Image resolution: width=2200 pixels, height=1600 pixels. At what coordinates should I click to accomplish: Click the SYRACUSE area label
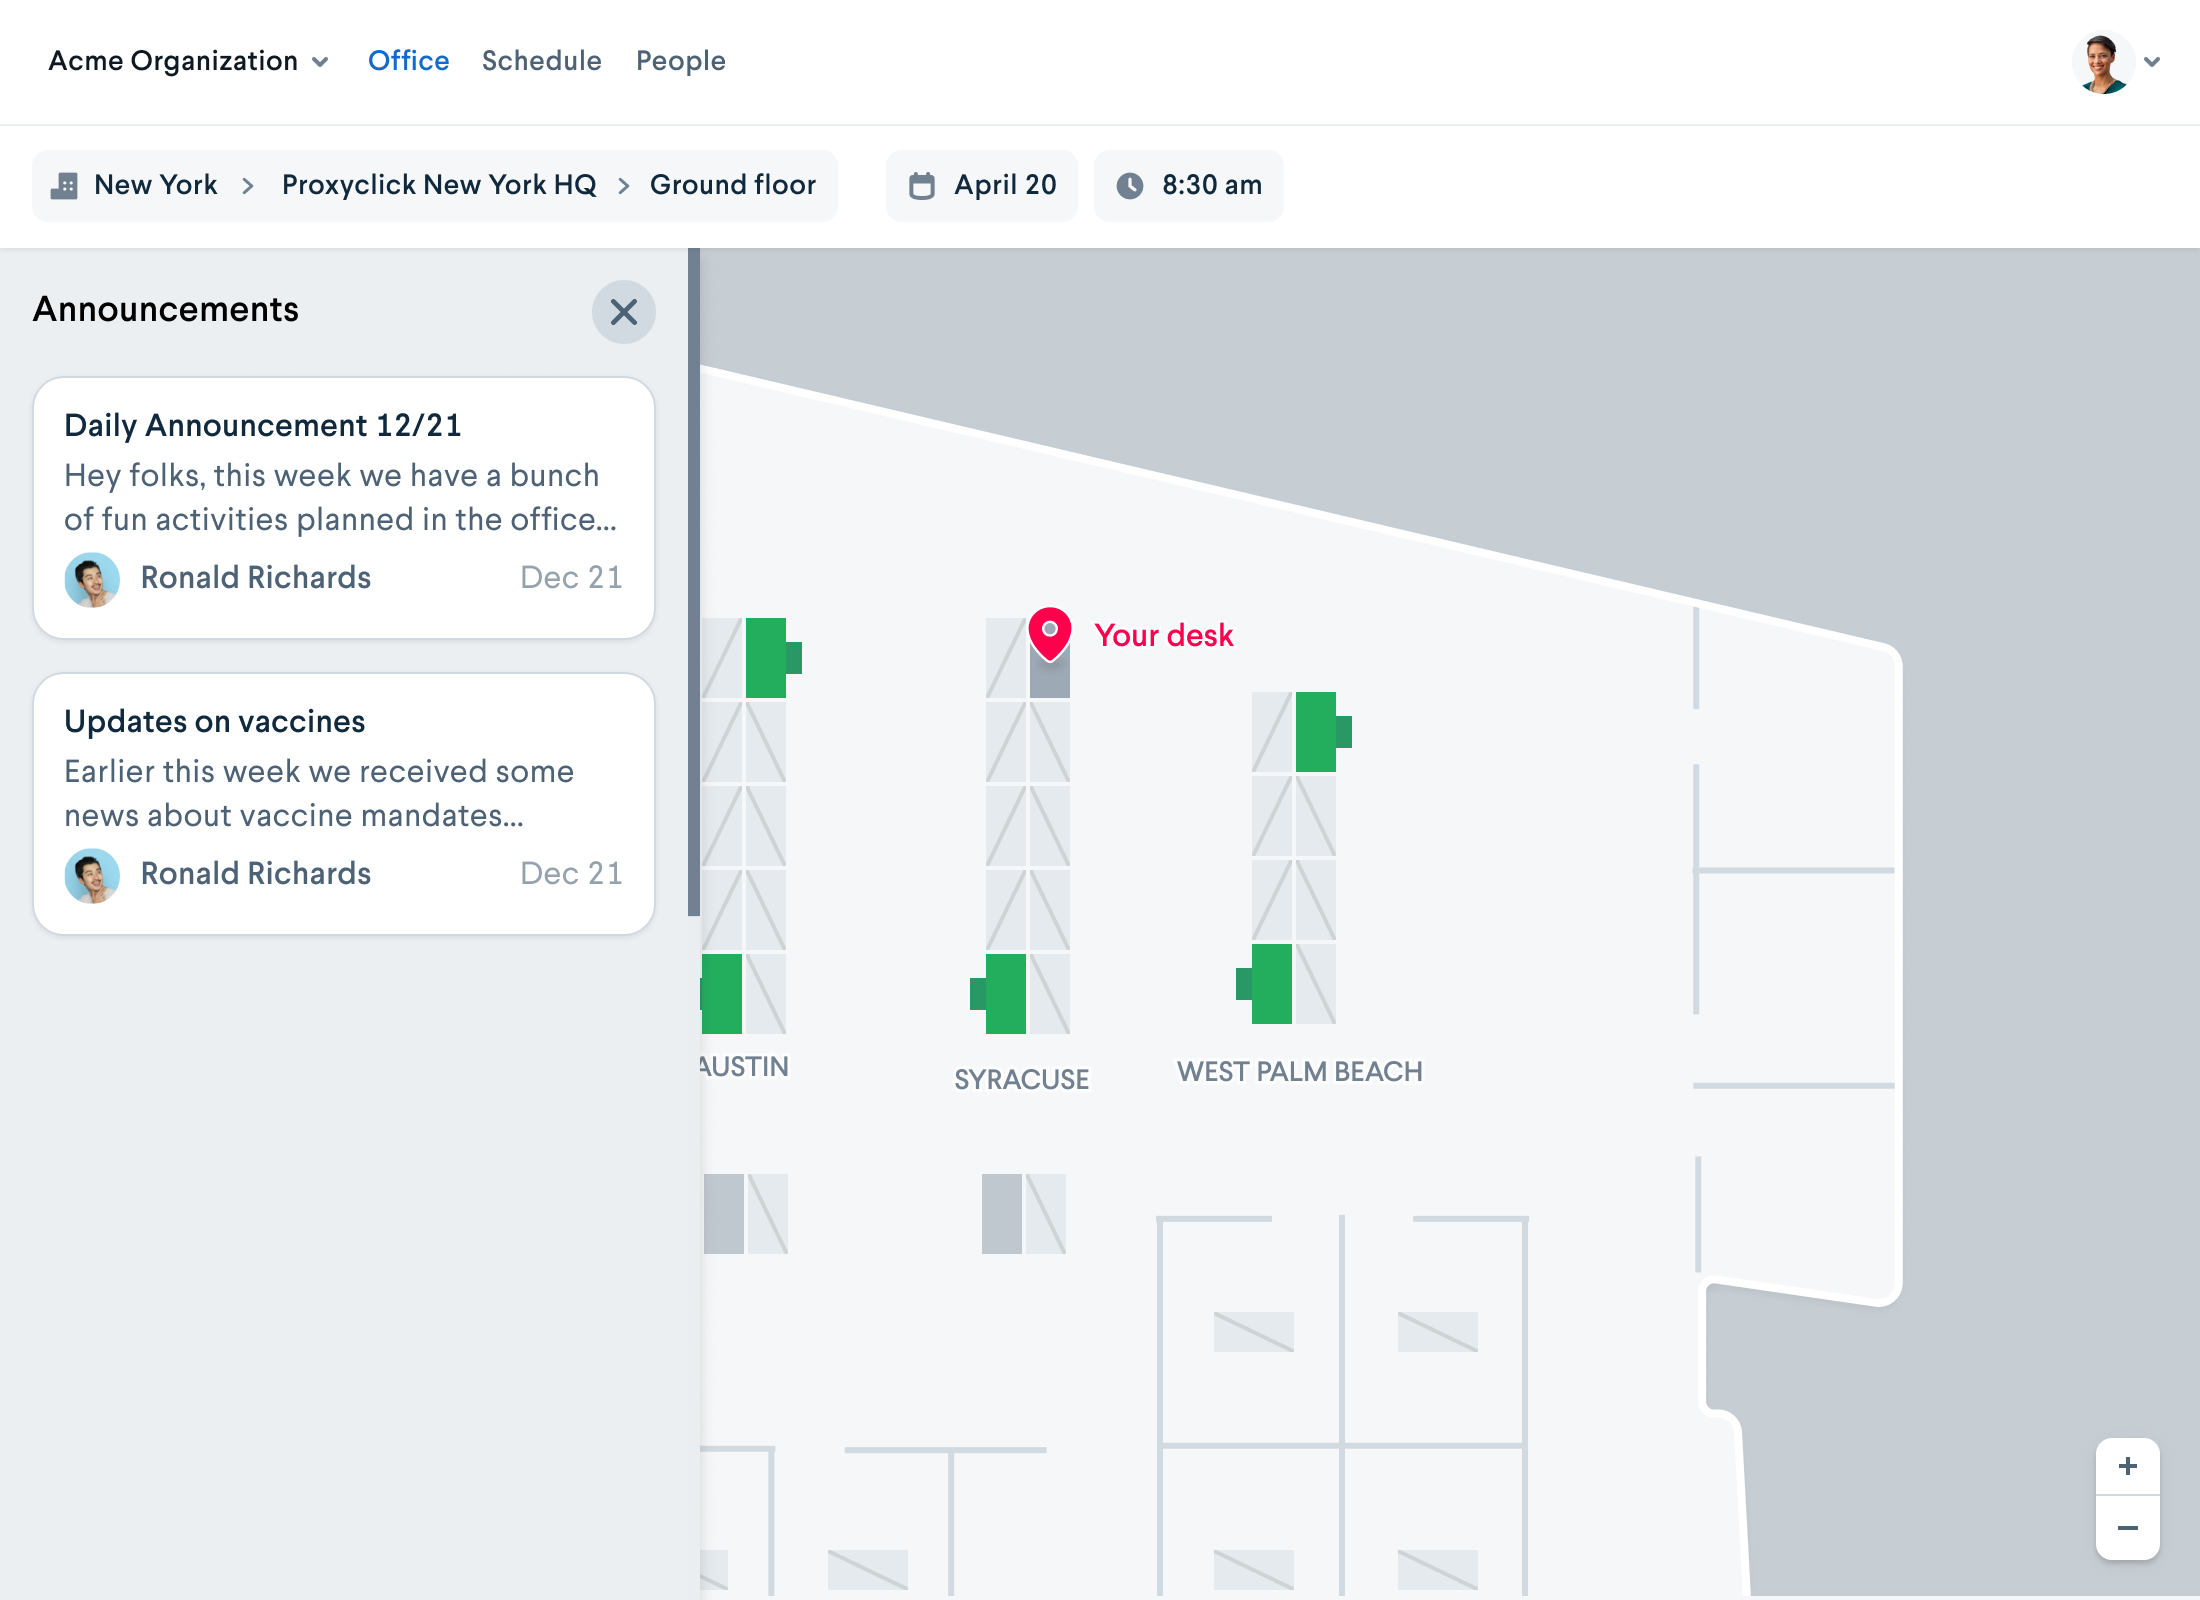pyautogui.click(x=1021, y=1080)
